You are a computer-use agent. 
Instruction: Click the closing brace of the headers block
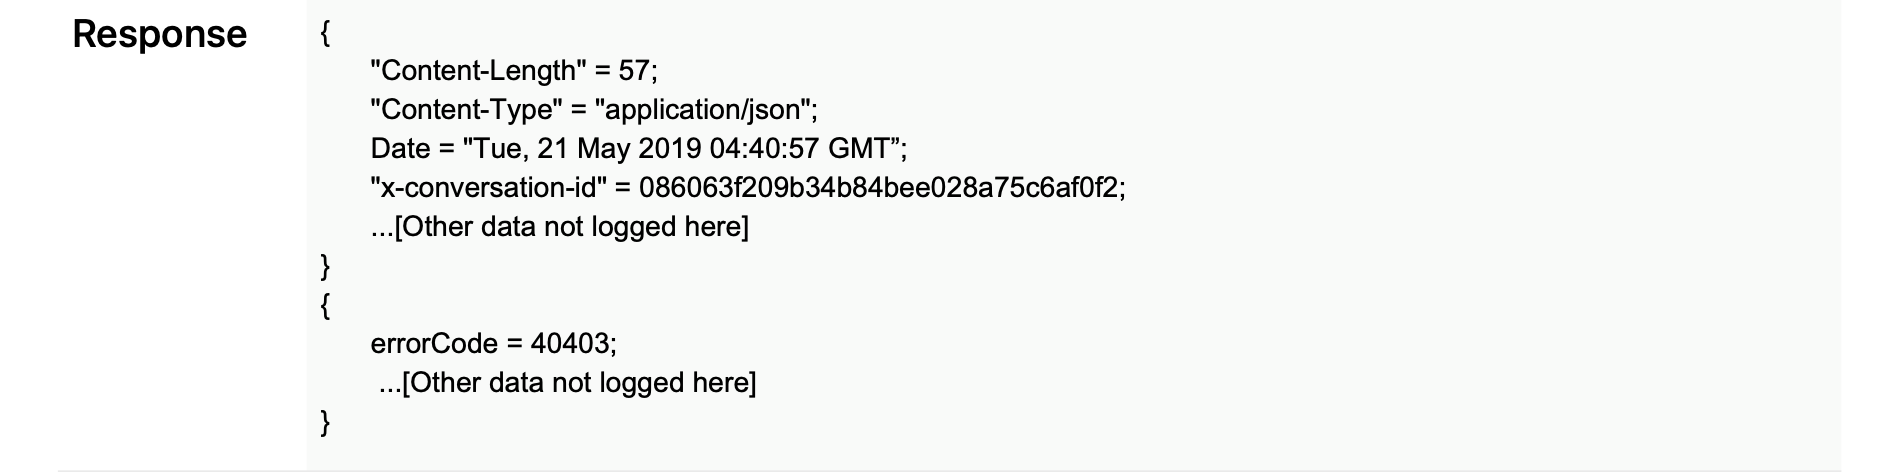point(325,266)
